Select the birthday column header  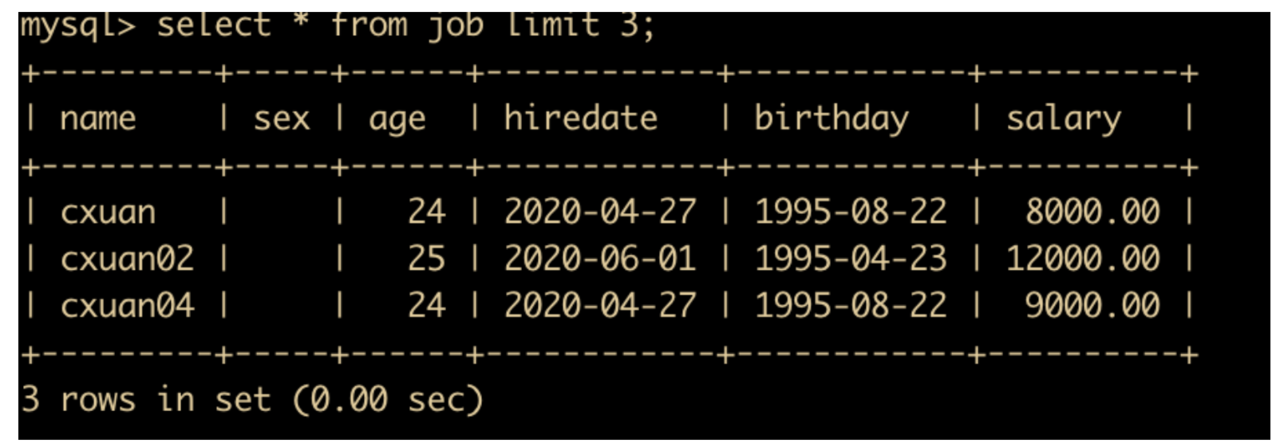830,119
